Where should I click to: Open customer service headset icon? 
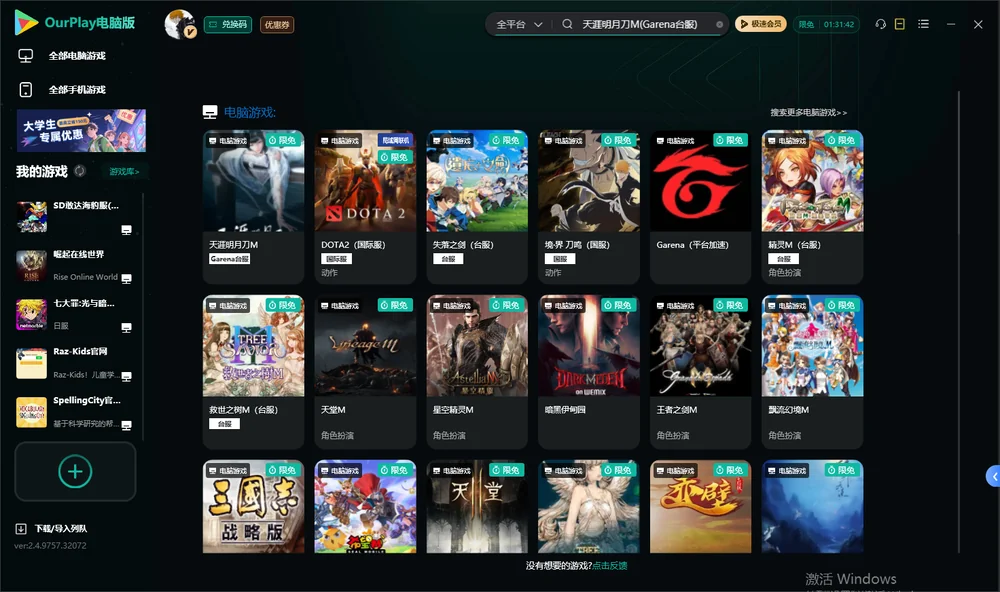(x=880, y=24)
